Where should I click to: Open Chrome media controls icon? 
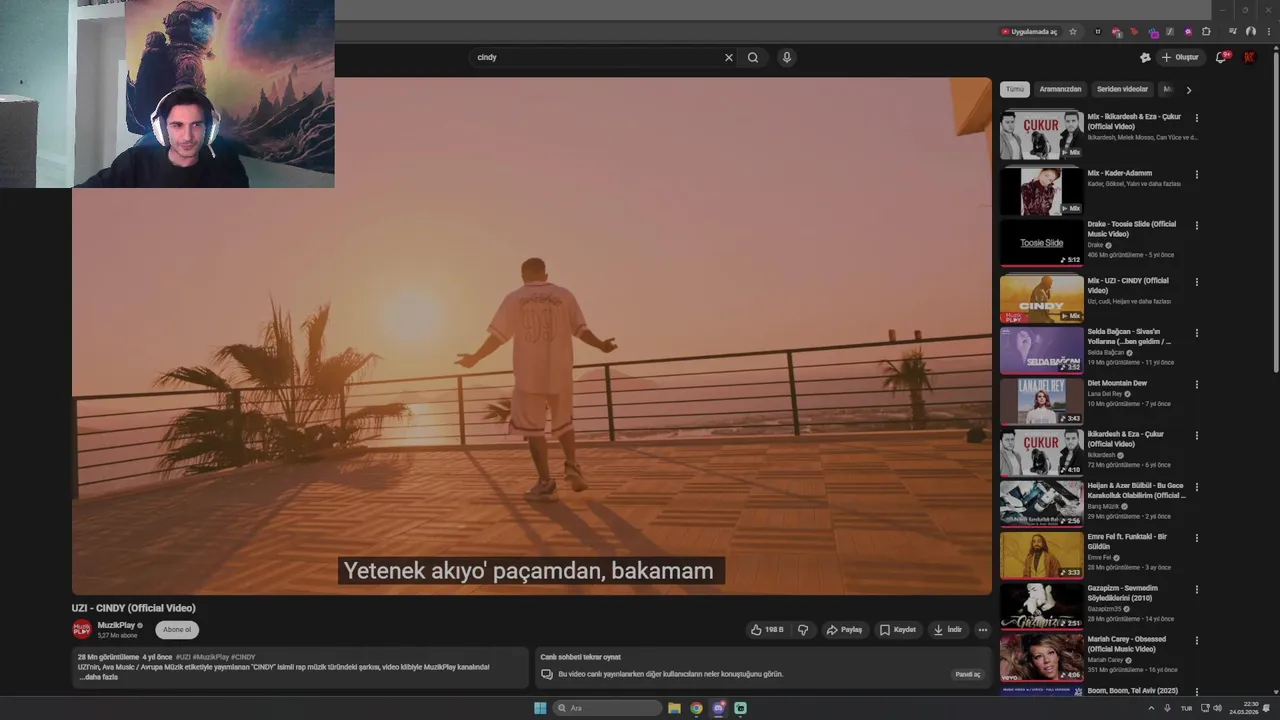(1233, 31)
